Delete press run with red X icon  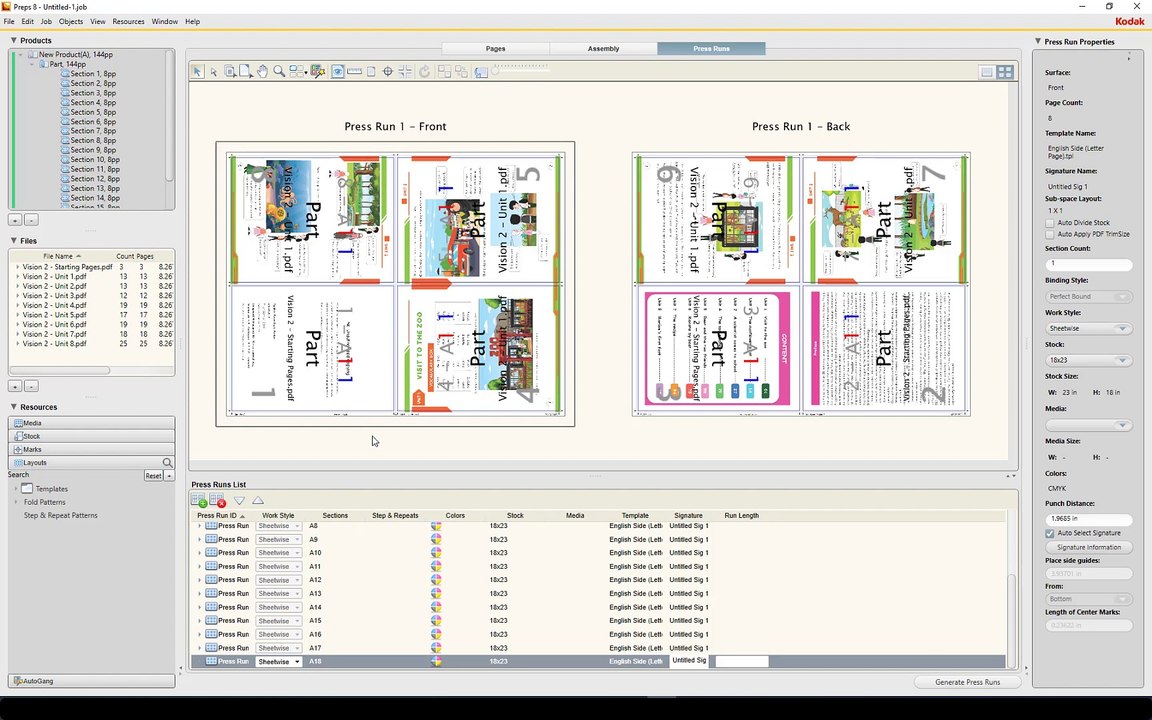217,500
